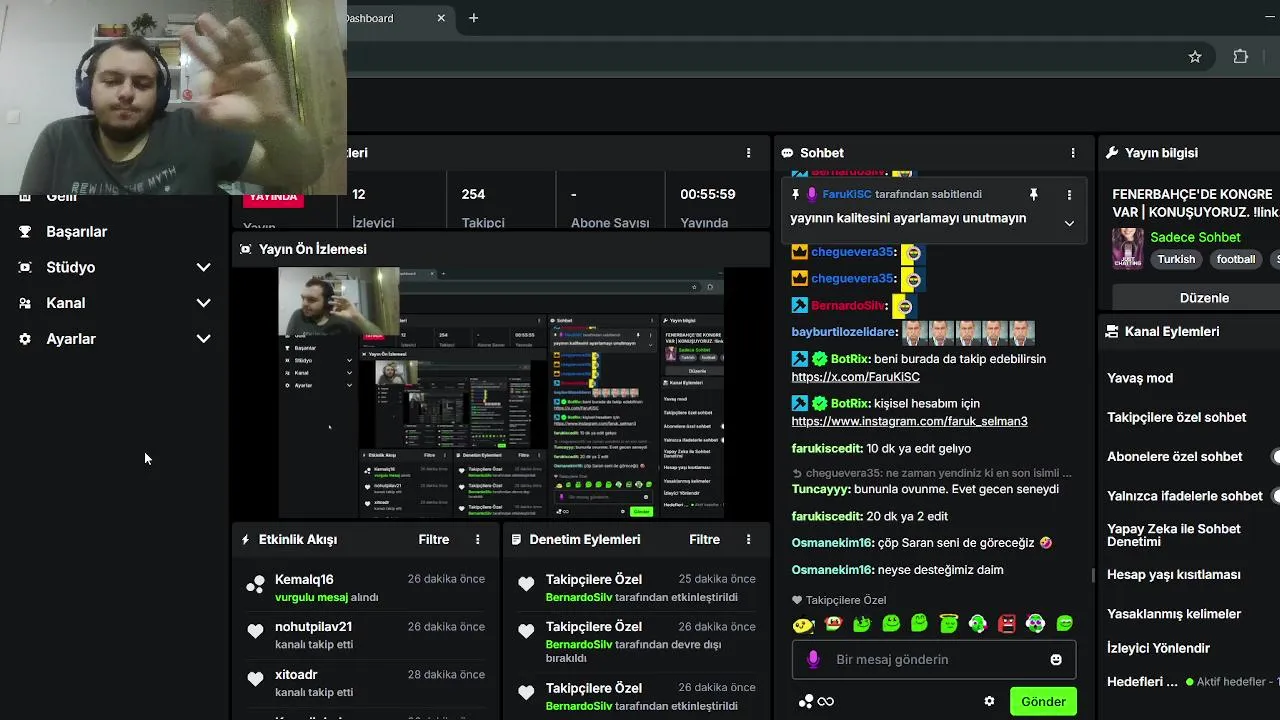
Task: Open Yasaklanmış kelimeler setting
Action: (1174, 613)
